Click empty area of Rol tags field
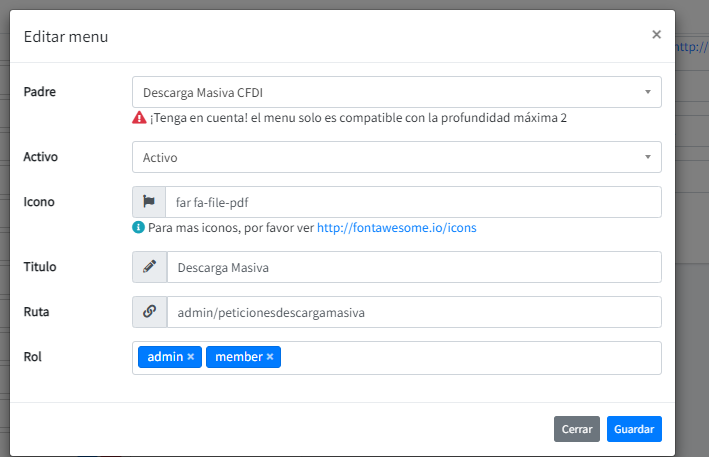Screen dimensions: 709x457 (x=470, y=358)
